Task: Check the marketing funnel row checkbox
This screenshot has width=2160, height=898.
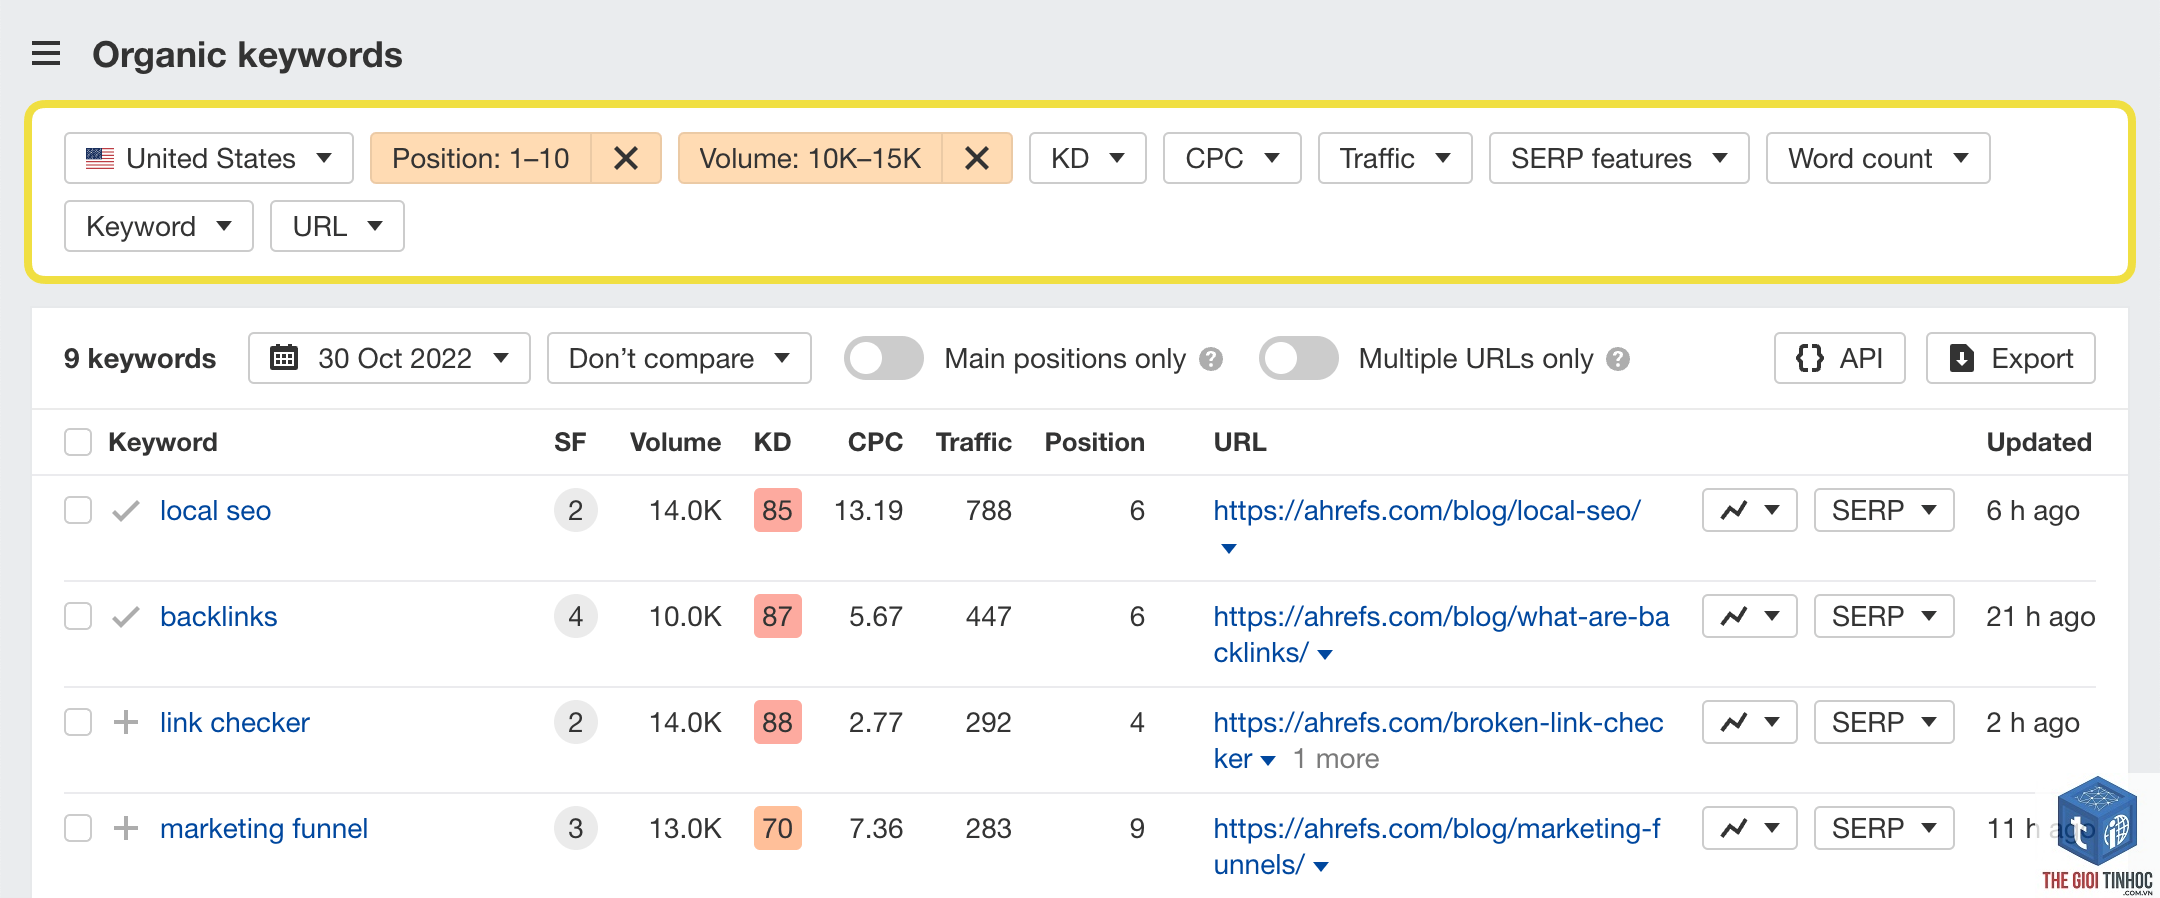Action: pos(78,828)
